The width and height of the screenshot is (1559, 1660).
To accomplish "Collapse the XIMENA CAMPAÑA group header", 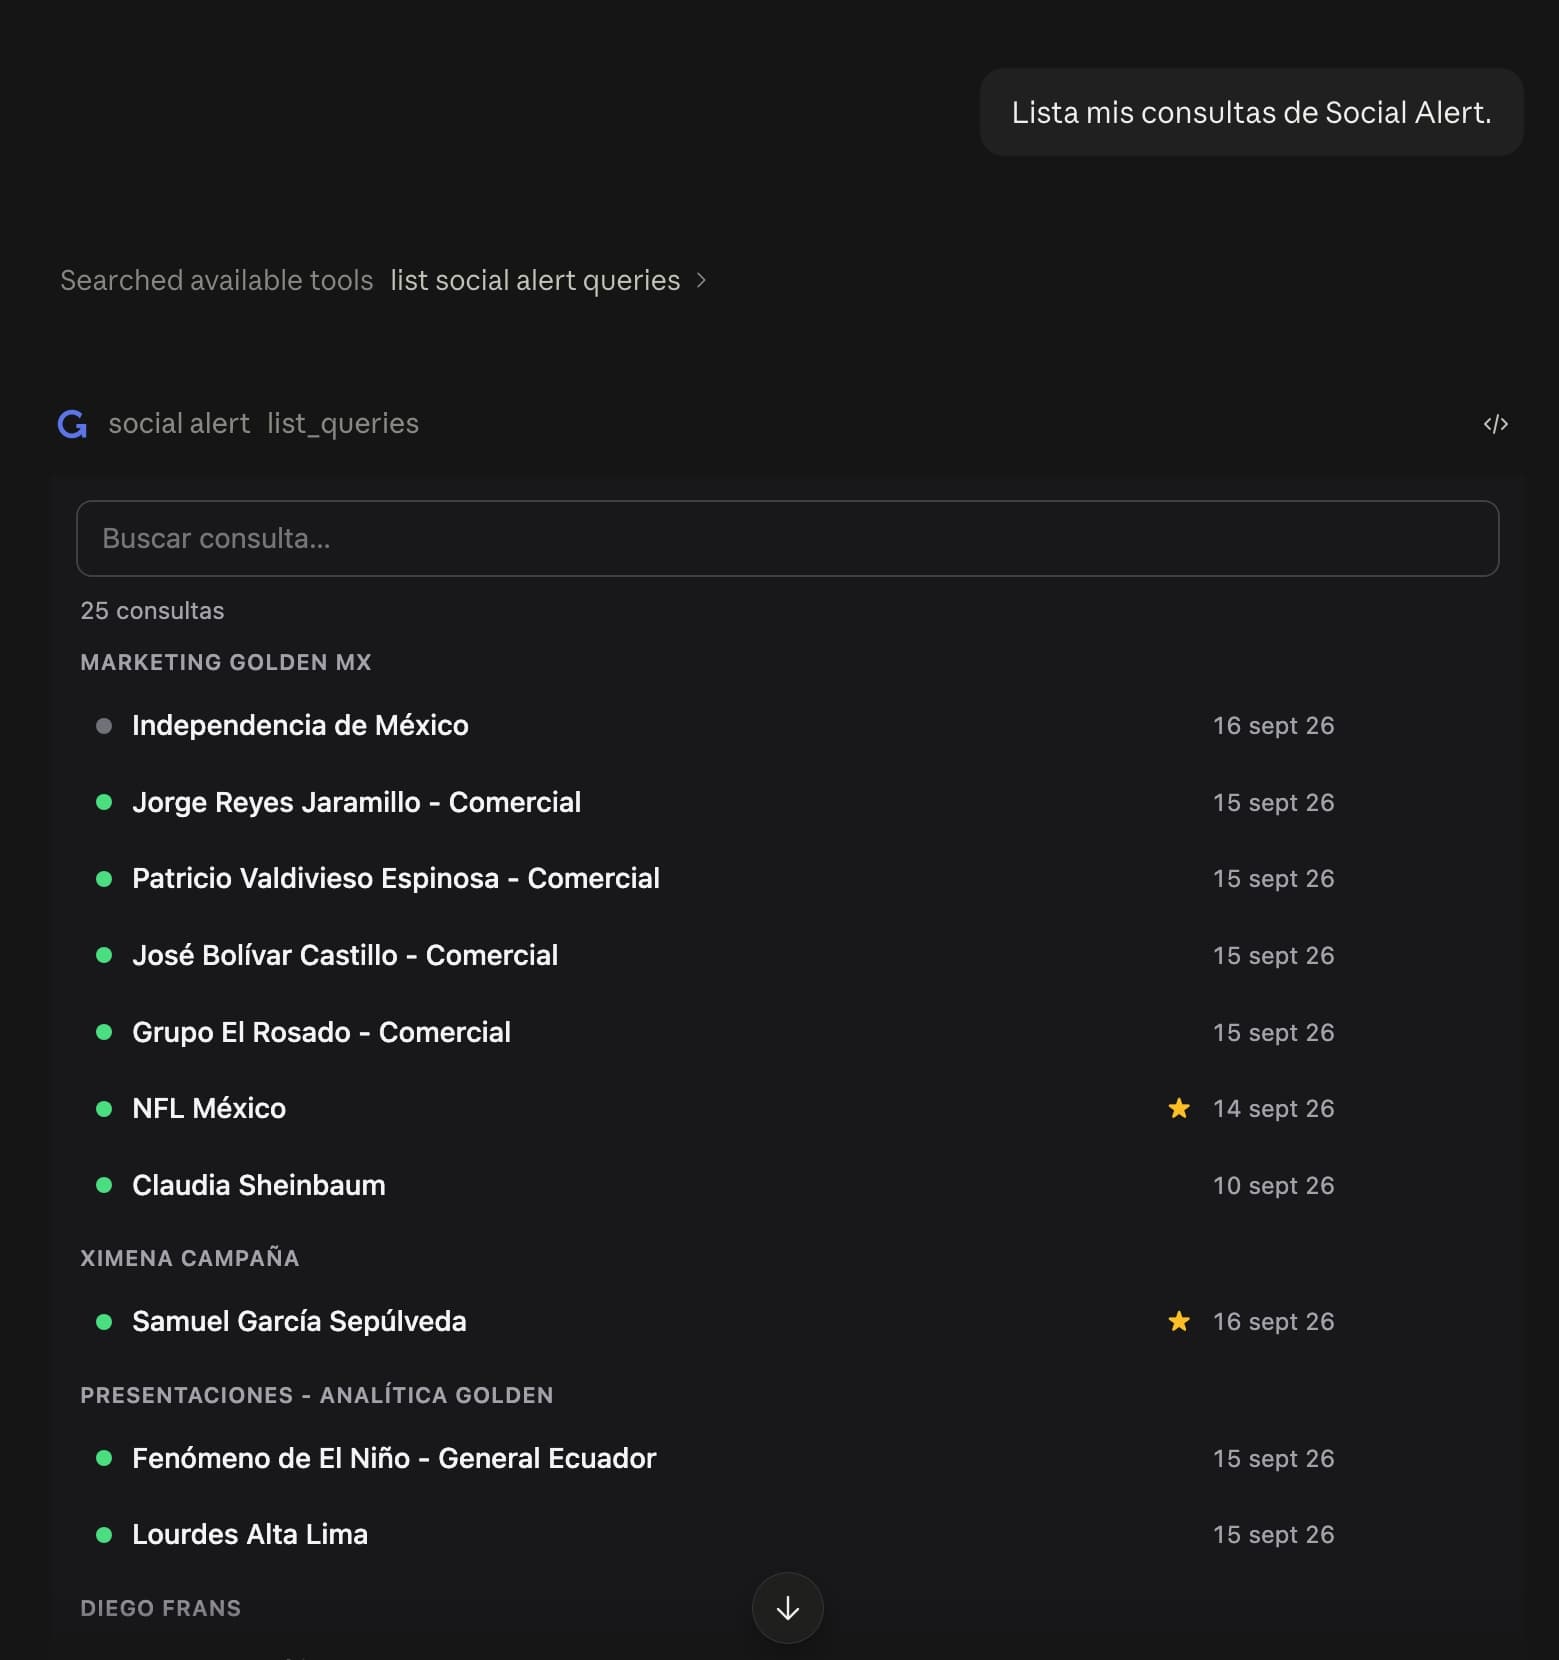I will coord(190,1258).
